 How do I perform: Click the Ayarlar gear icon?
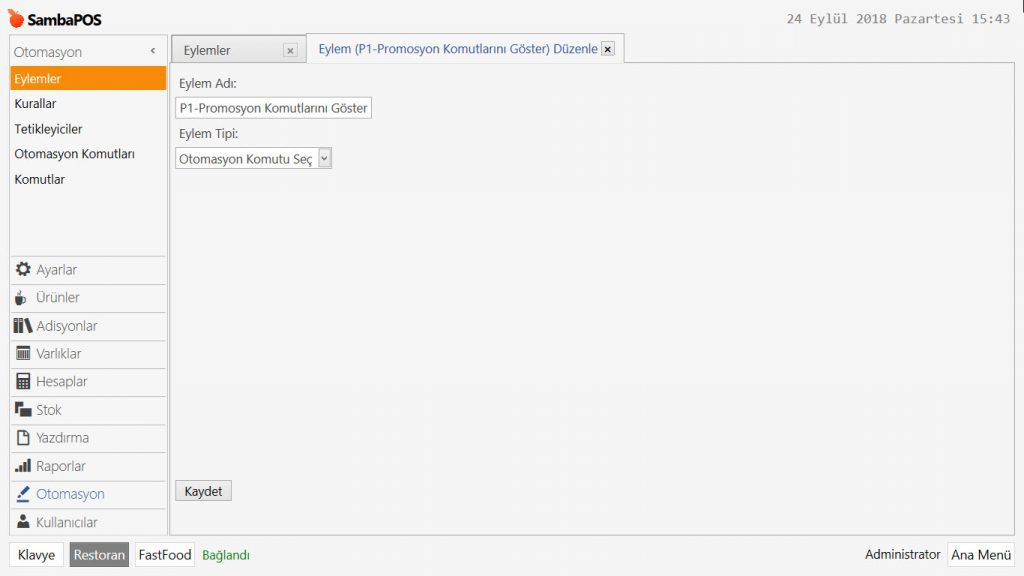[23, 269]
